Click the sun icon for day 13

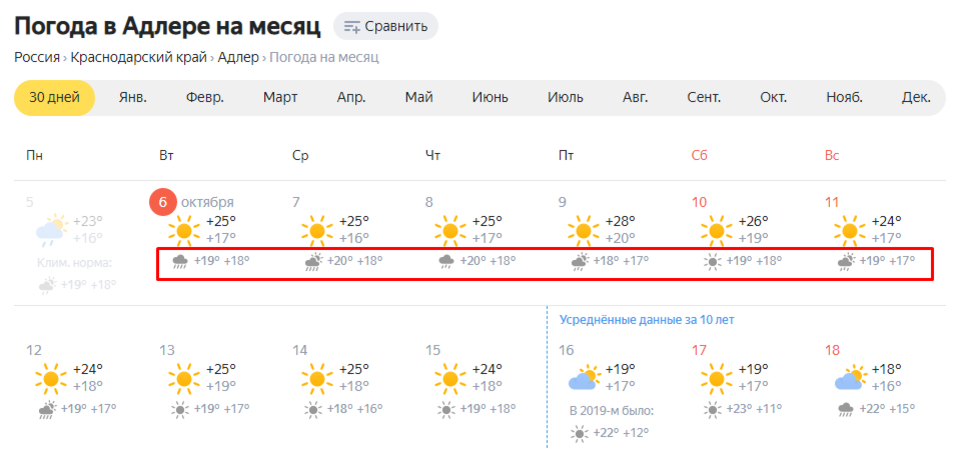pyautogui.click(x=184, y=378)
